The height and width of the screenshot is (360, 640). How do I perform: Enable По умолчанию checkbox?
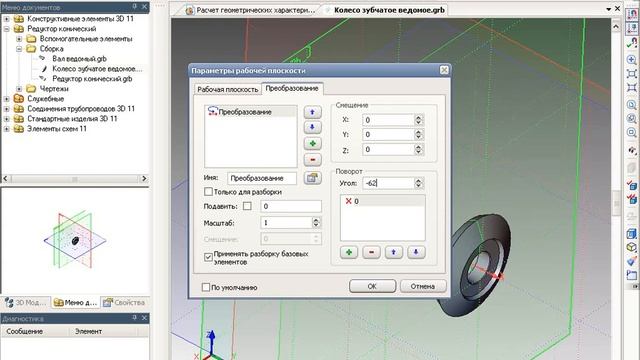(206, 287)
